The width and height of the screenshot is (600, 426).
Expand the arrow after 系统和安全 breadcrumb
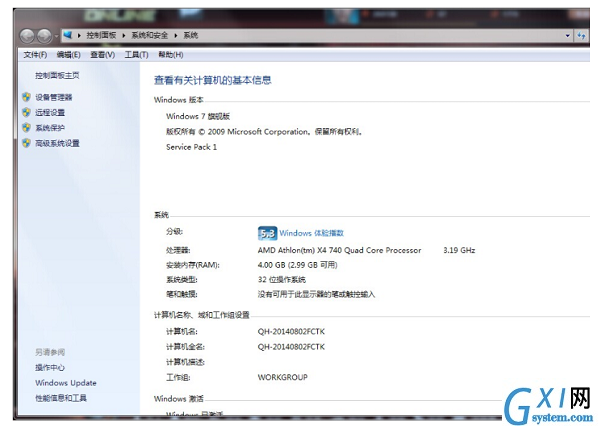(x=176, y=36)
